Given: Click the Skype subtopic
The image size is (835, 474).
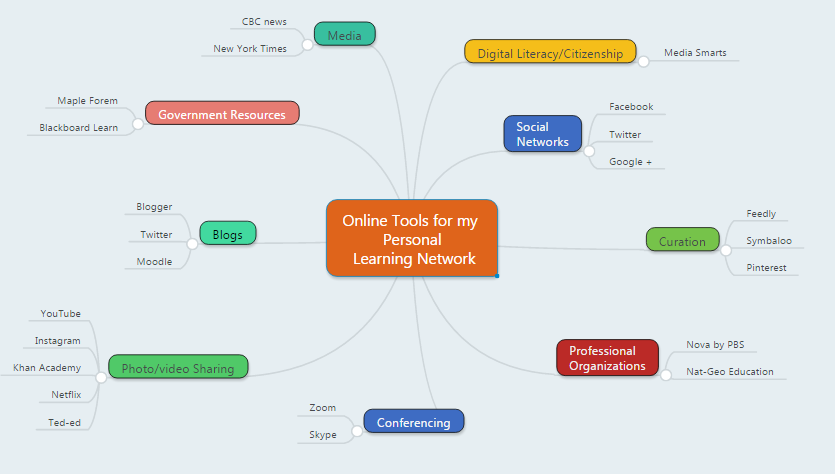Looking at the screenshot, I should tap(323, 435).
